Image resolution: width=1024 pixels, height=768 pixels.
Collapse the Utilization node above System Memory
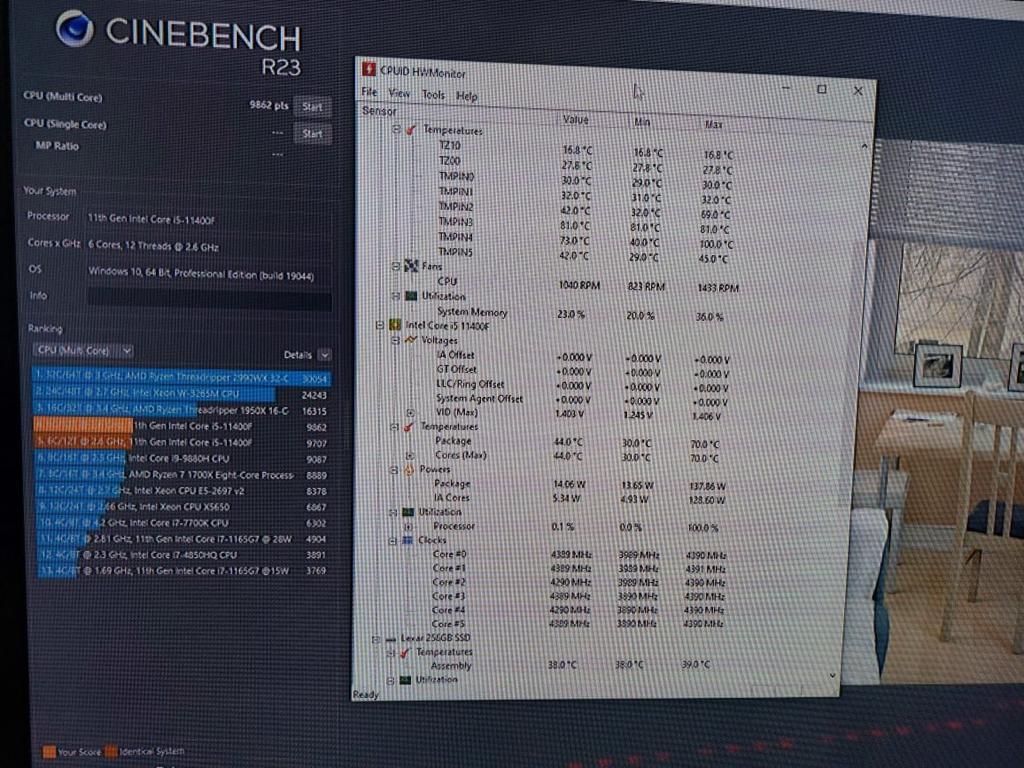(x=395, y=296)
